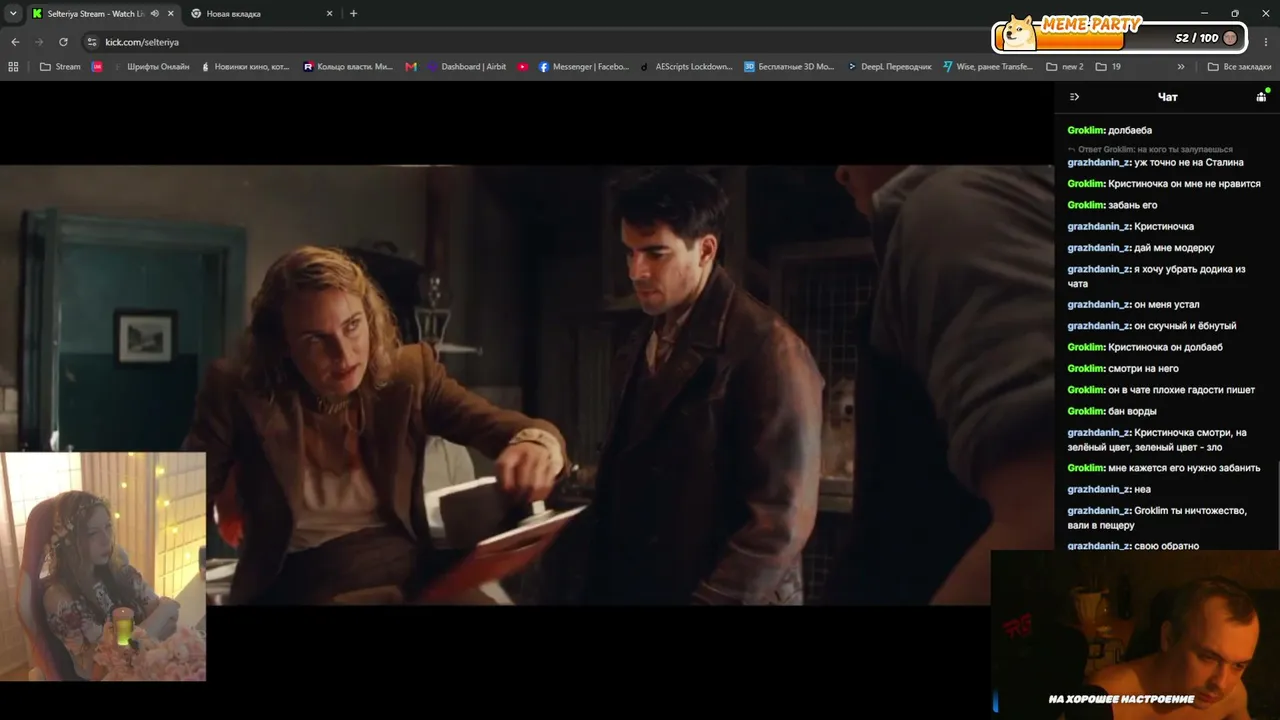The image size is (1280, 720).
Task: Open the 19 bookmarks folder
Action: [1108, 67]
